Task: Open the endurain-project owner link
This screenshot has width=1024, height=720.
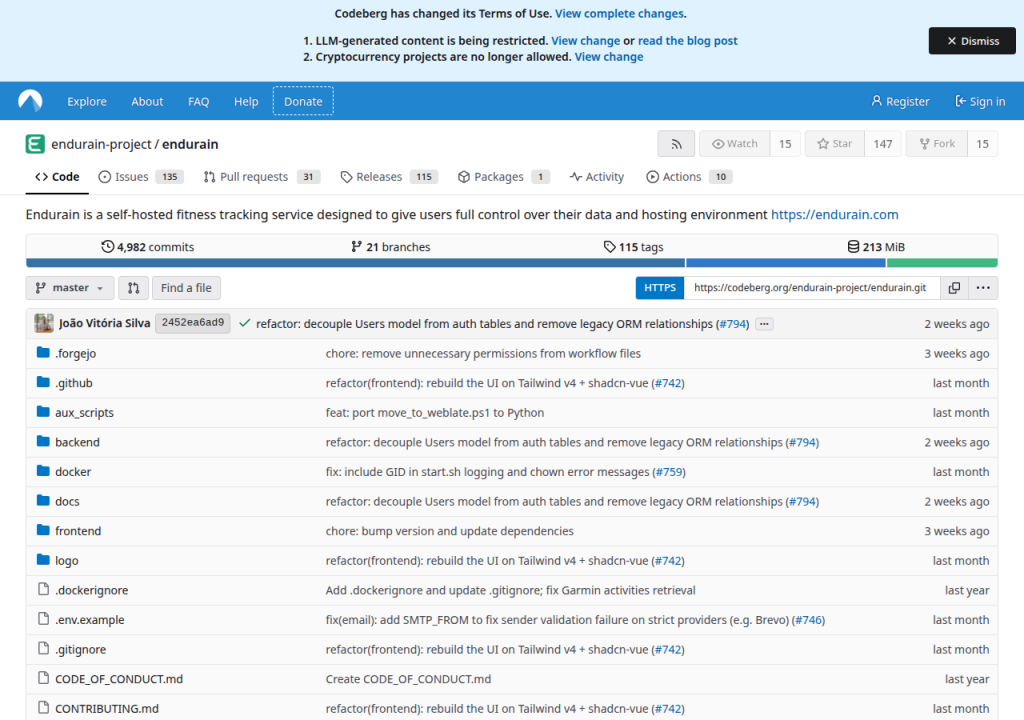Action: pyautogui.click(x=101, y=144)
